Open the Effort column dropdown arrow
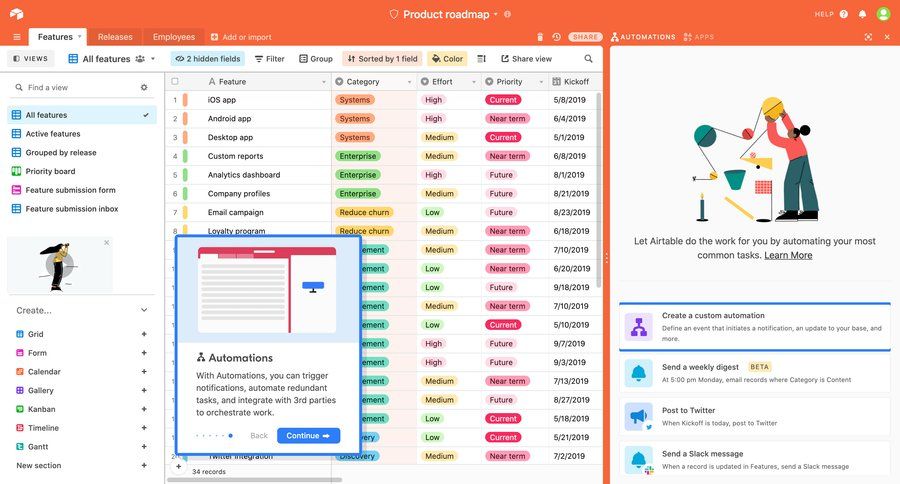Viewport: 900px width, 484px height. click(474, 82)
